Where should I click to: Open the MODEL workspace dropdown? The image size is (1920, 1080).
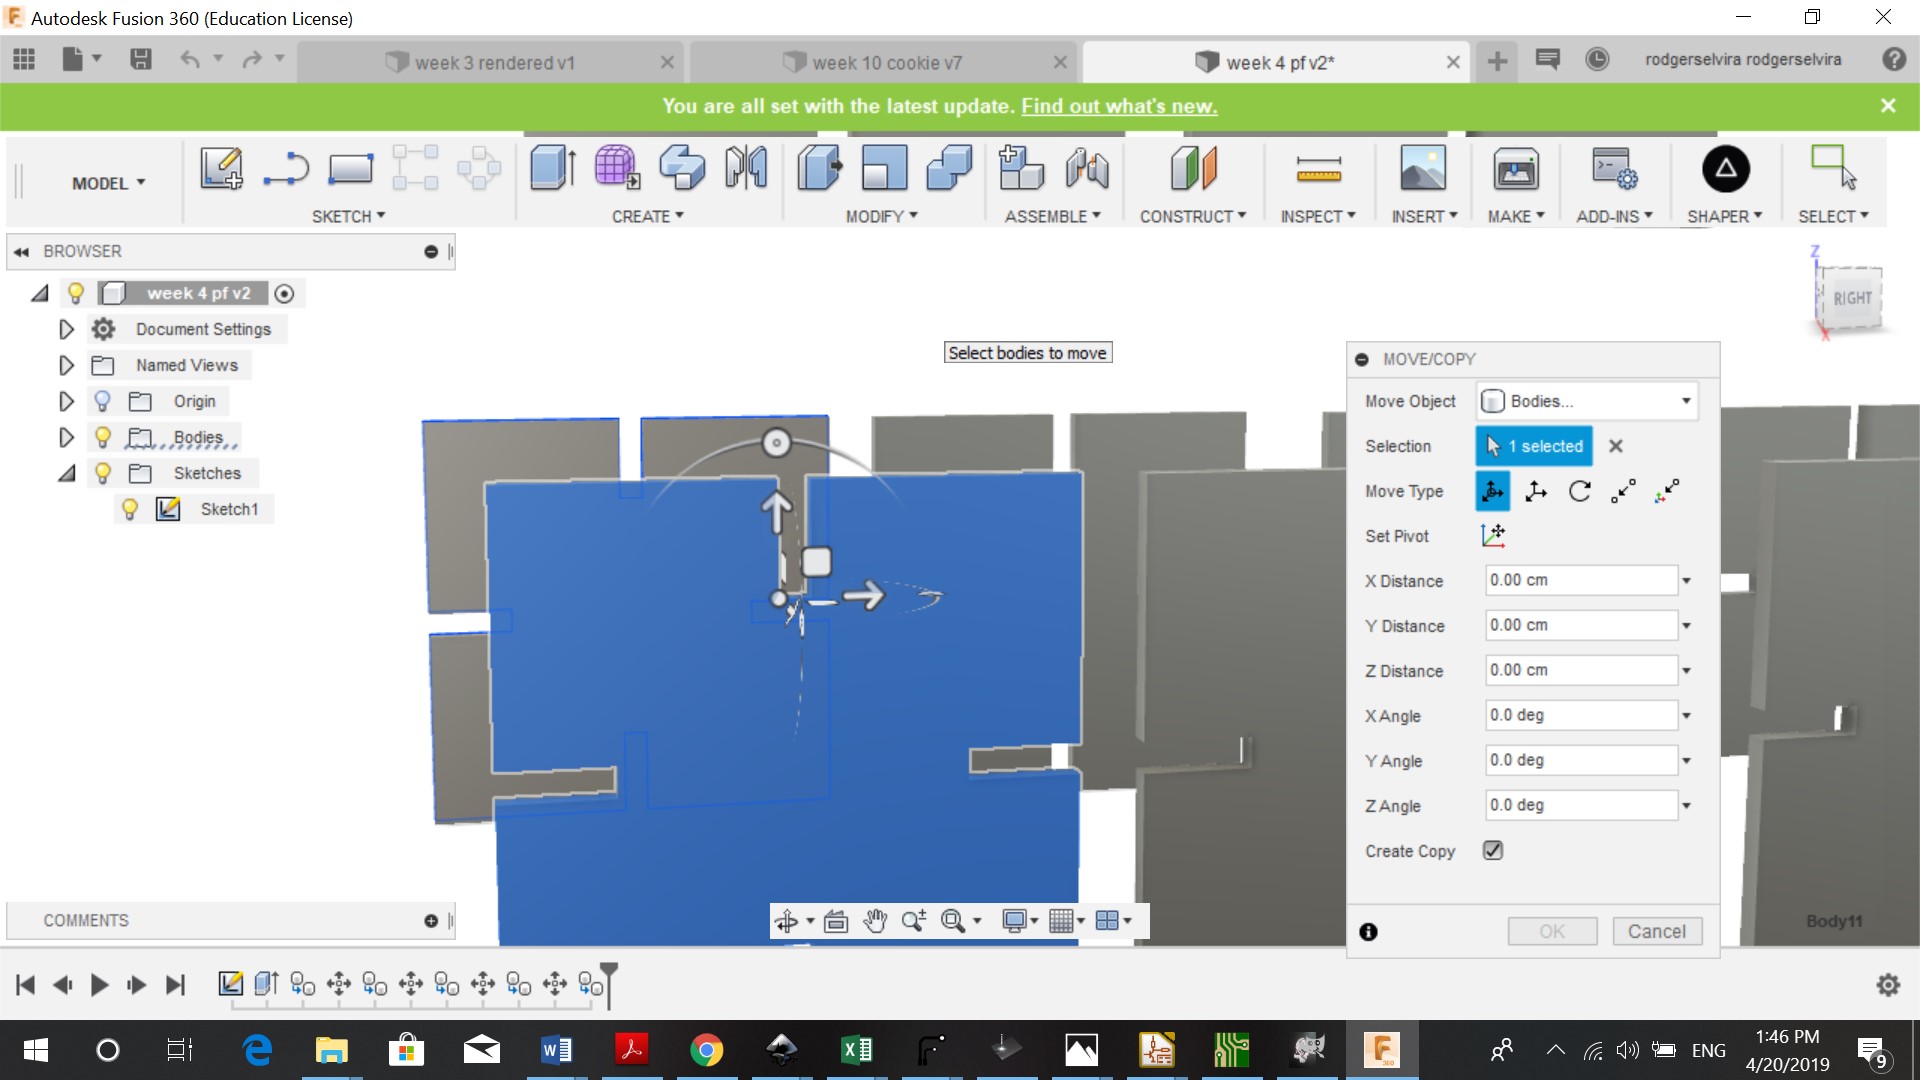(109, 183)
